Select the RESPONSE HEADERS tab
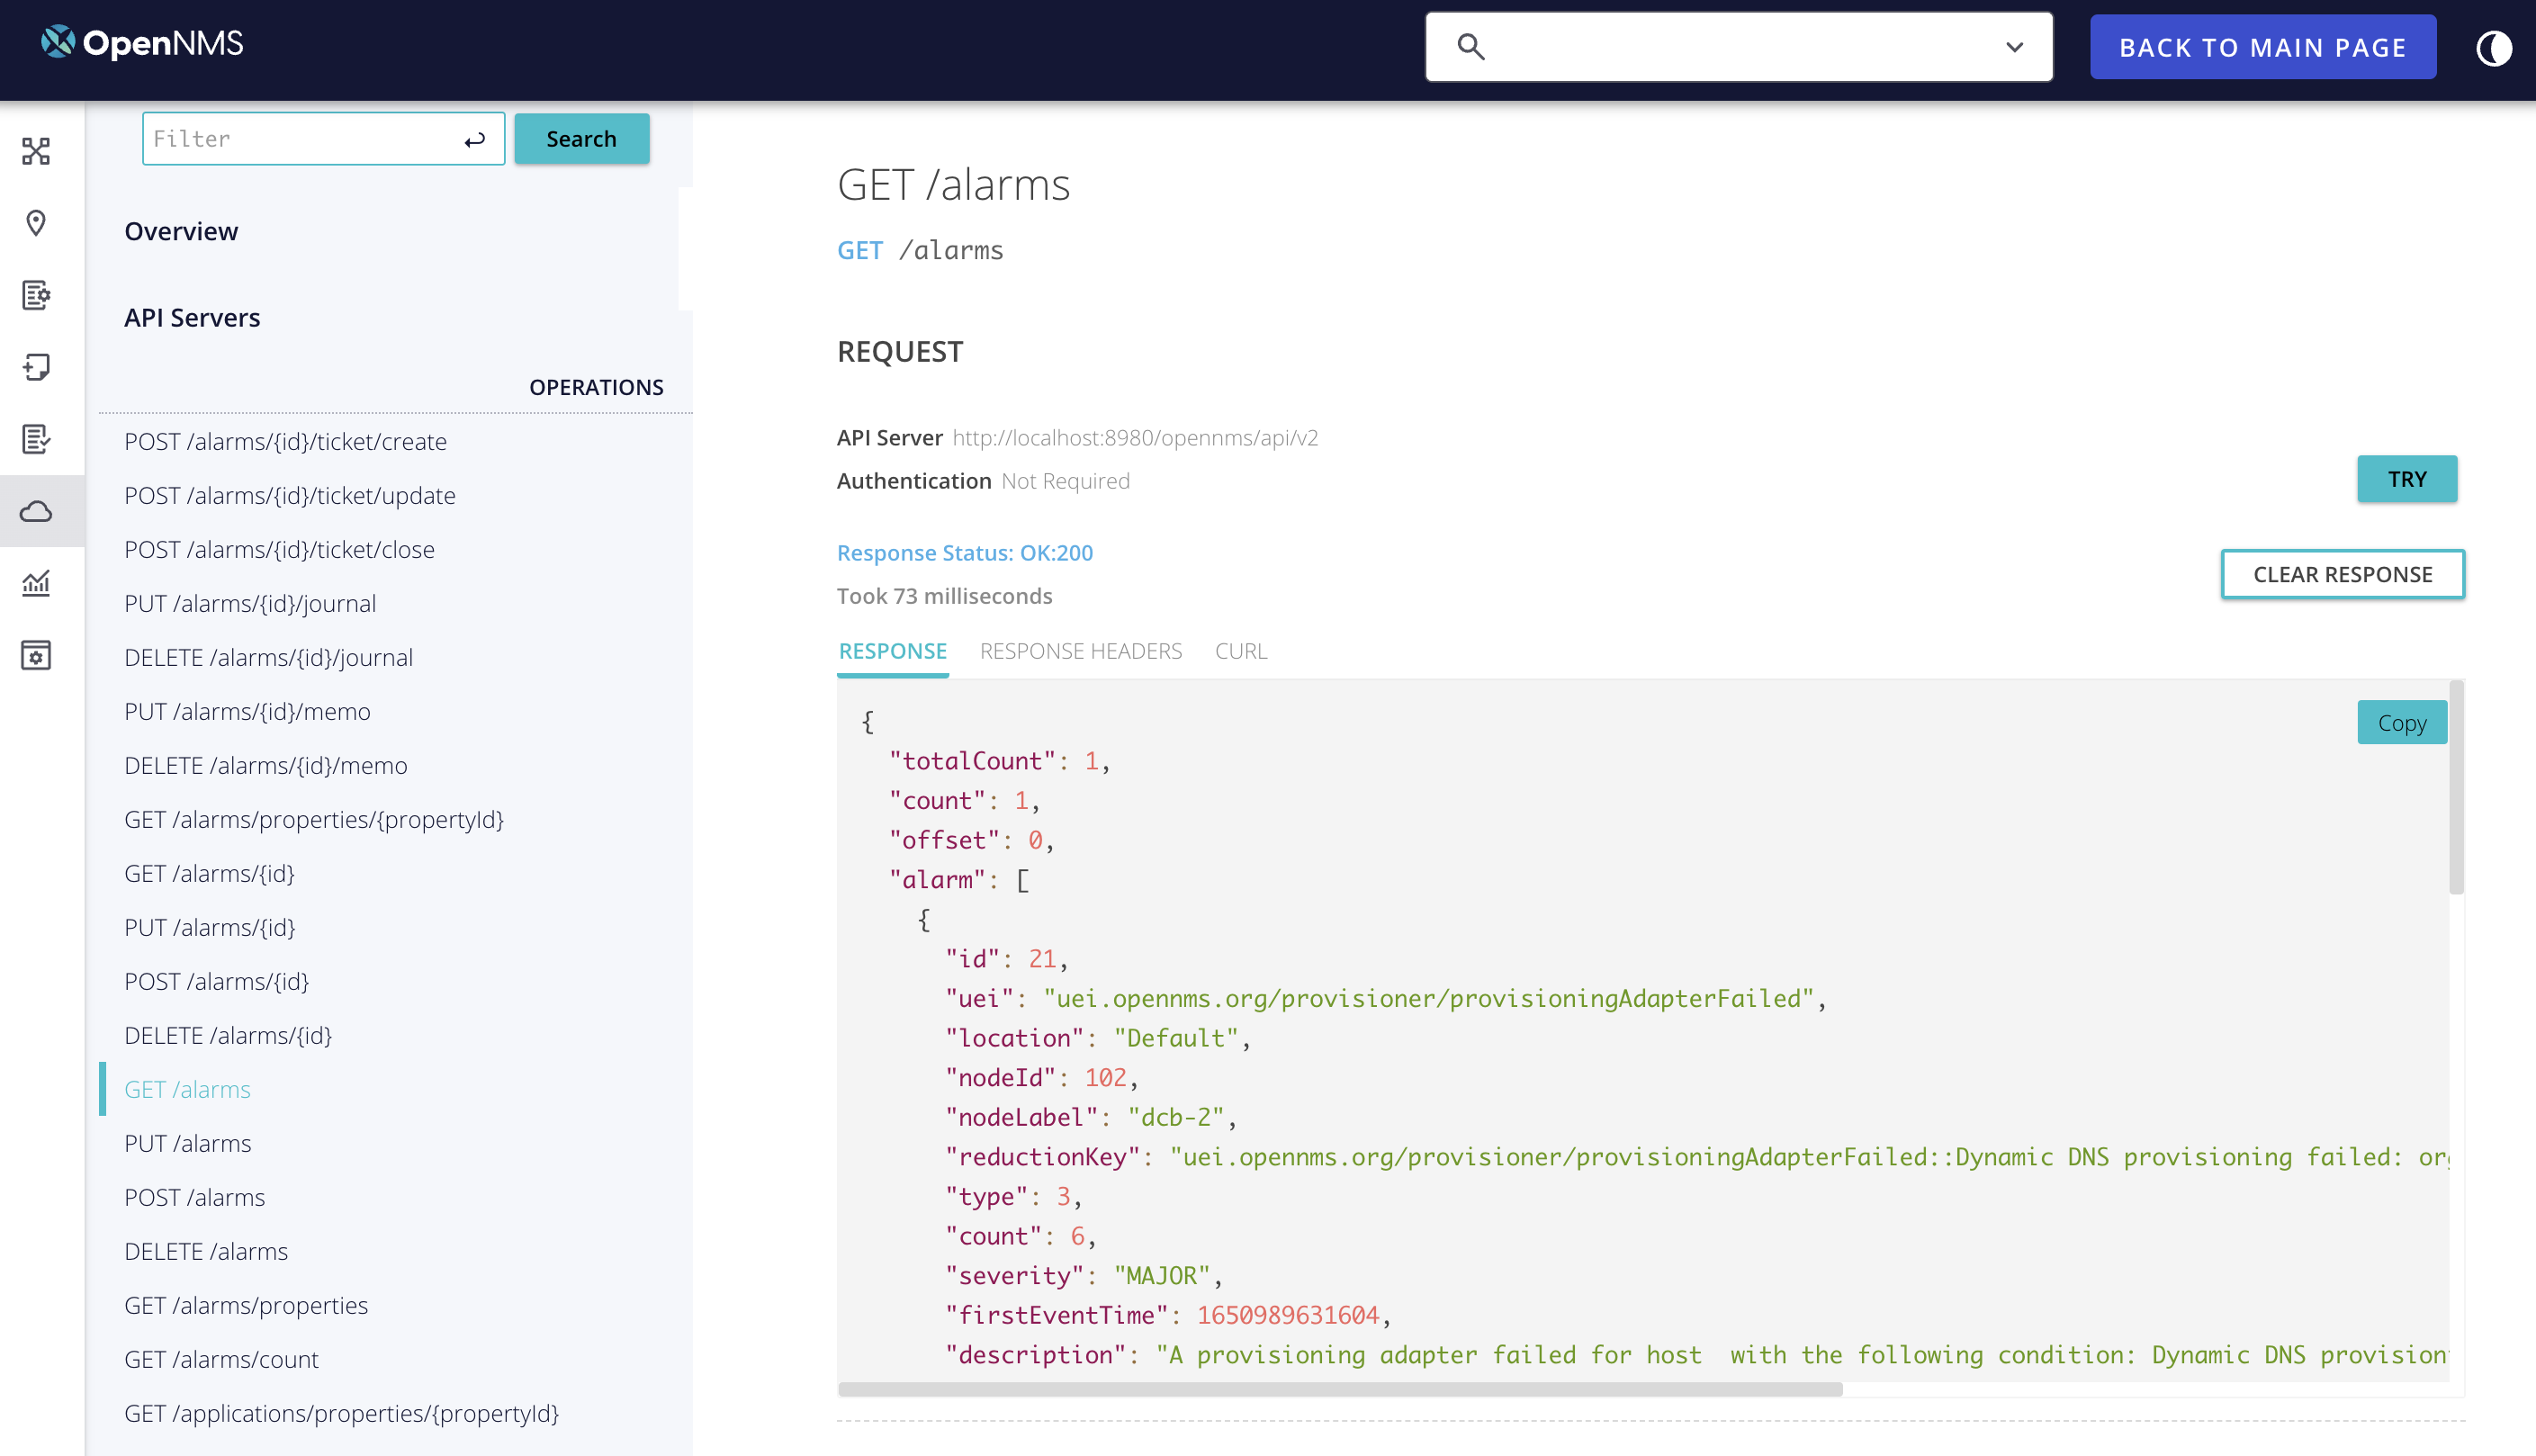 coord(1080,650)
